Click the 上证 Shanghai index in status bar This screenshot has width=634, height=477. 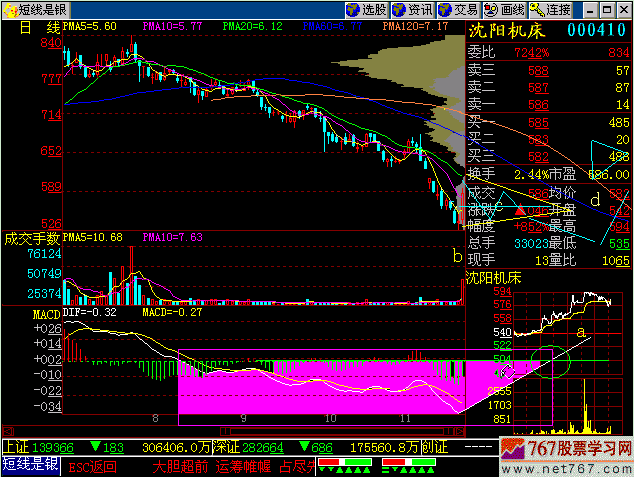(x=16, y=446)
